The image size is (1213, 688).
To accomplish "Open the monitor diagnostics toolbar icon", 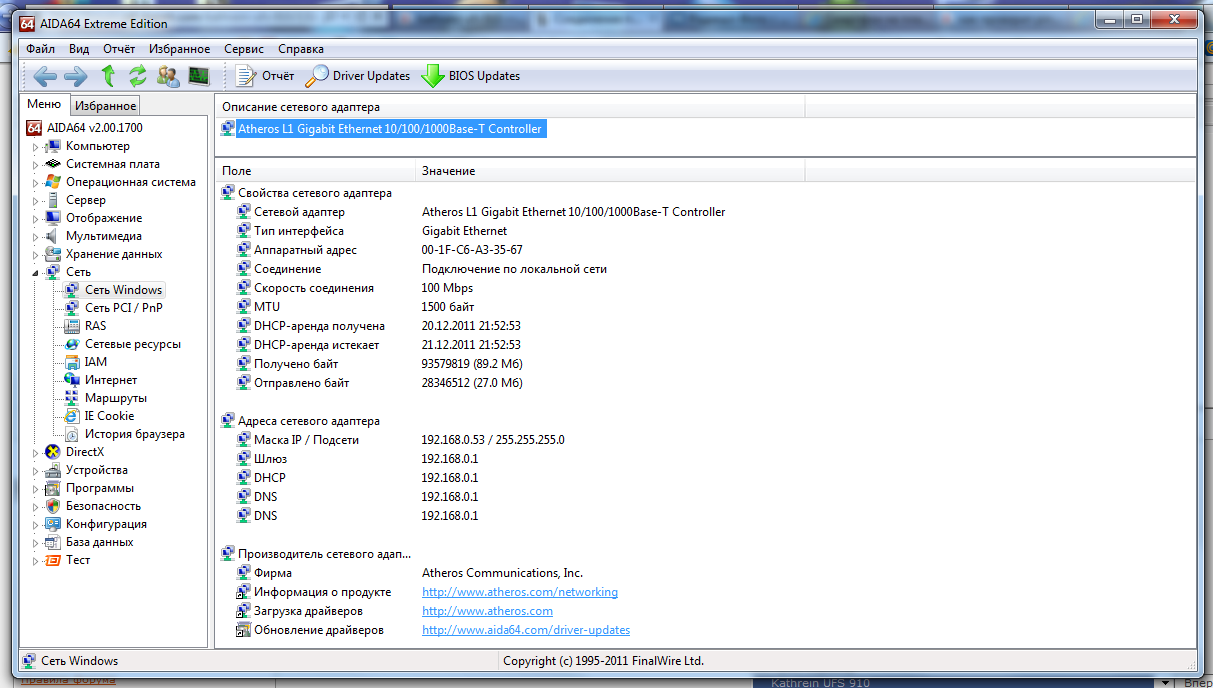I will (x=199, y=76).
